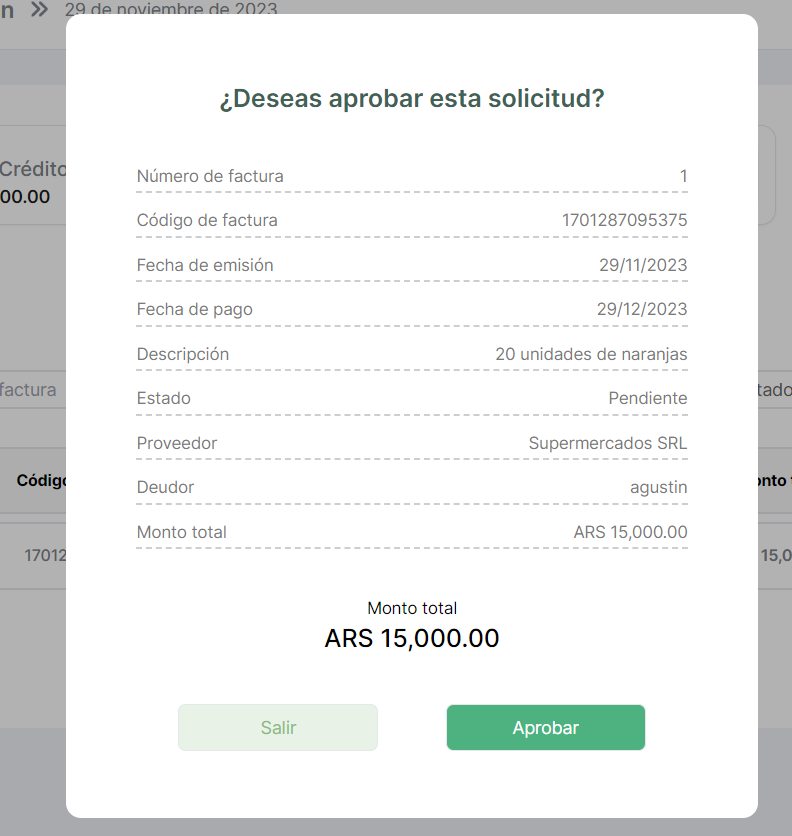Select the invoice code 1701287095375

coord(624,220)
